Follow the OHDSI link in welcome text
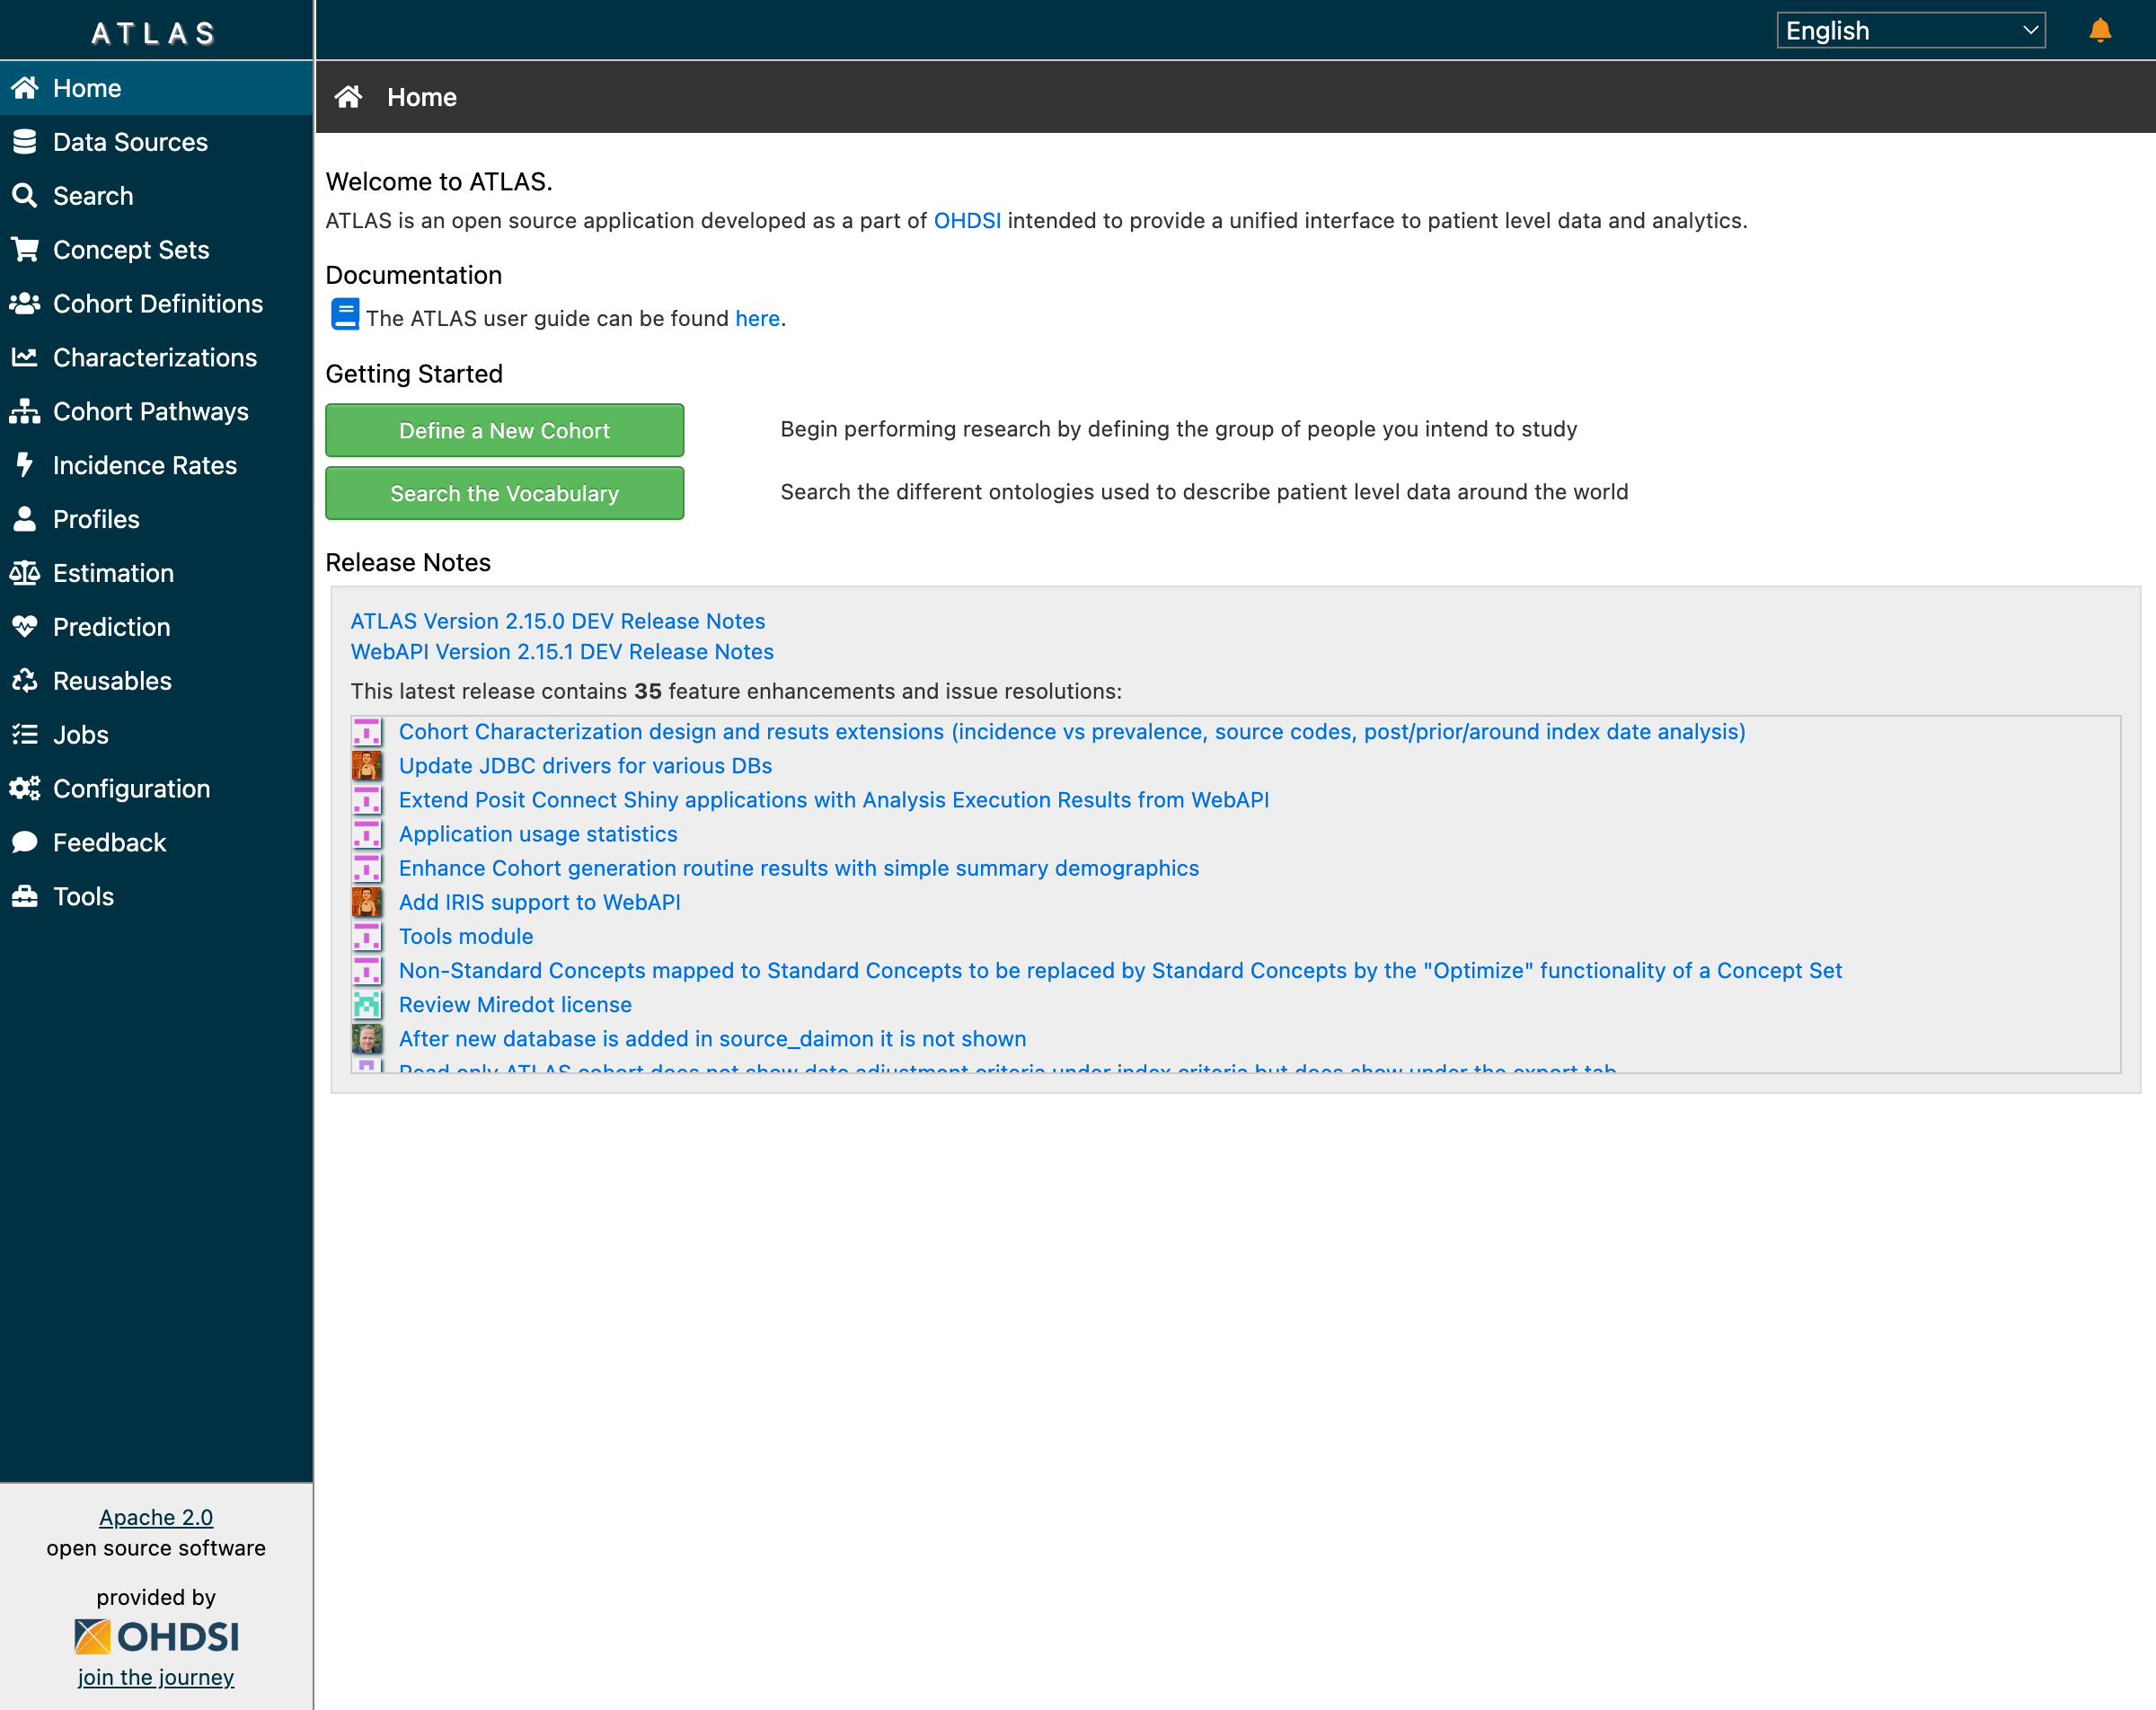The image size is (2156, 1710). (x=966, y=221)
